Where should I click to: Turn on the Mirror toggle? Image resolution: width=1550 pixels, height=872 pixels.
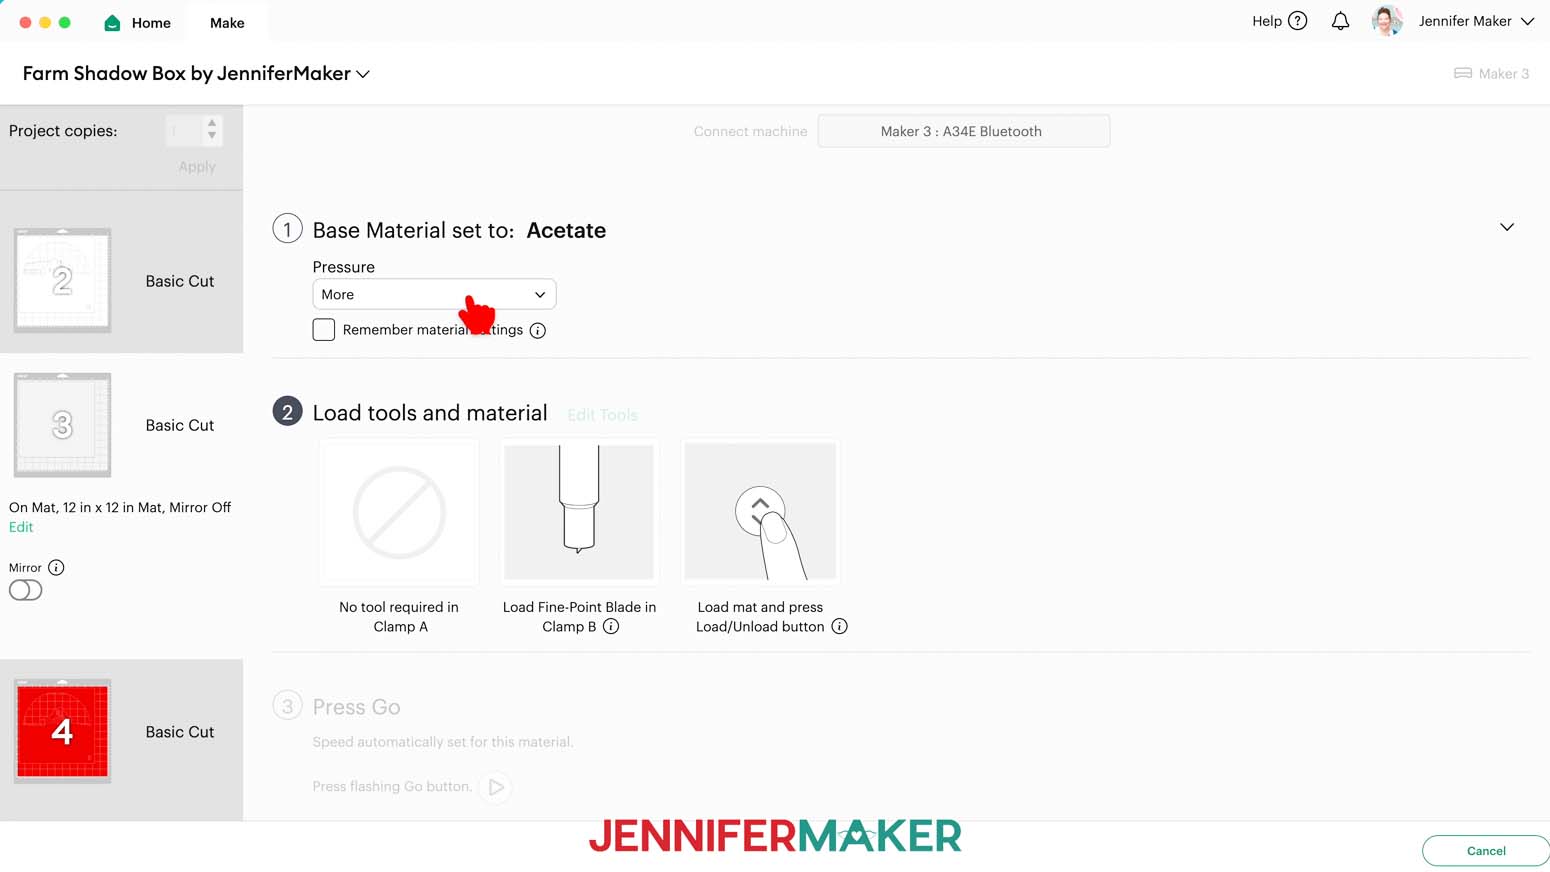[x=26, y=590]
